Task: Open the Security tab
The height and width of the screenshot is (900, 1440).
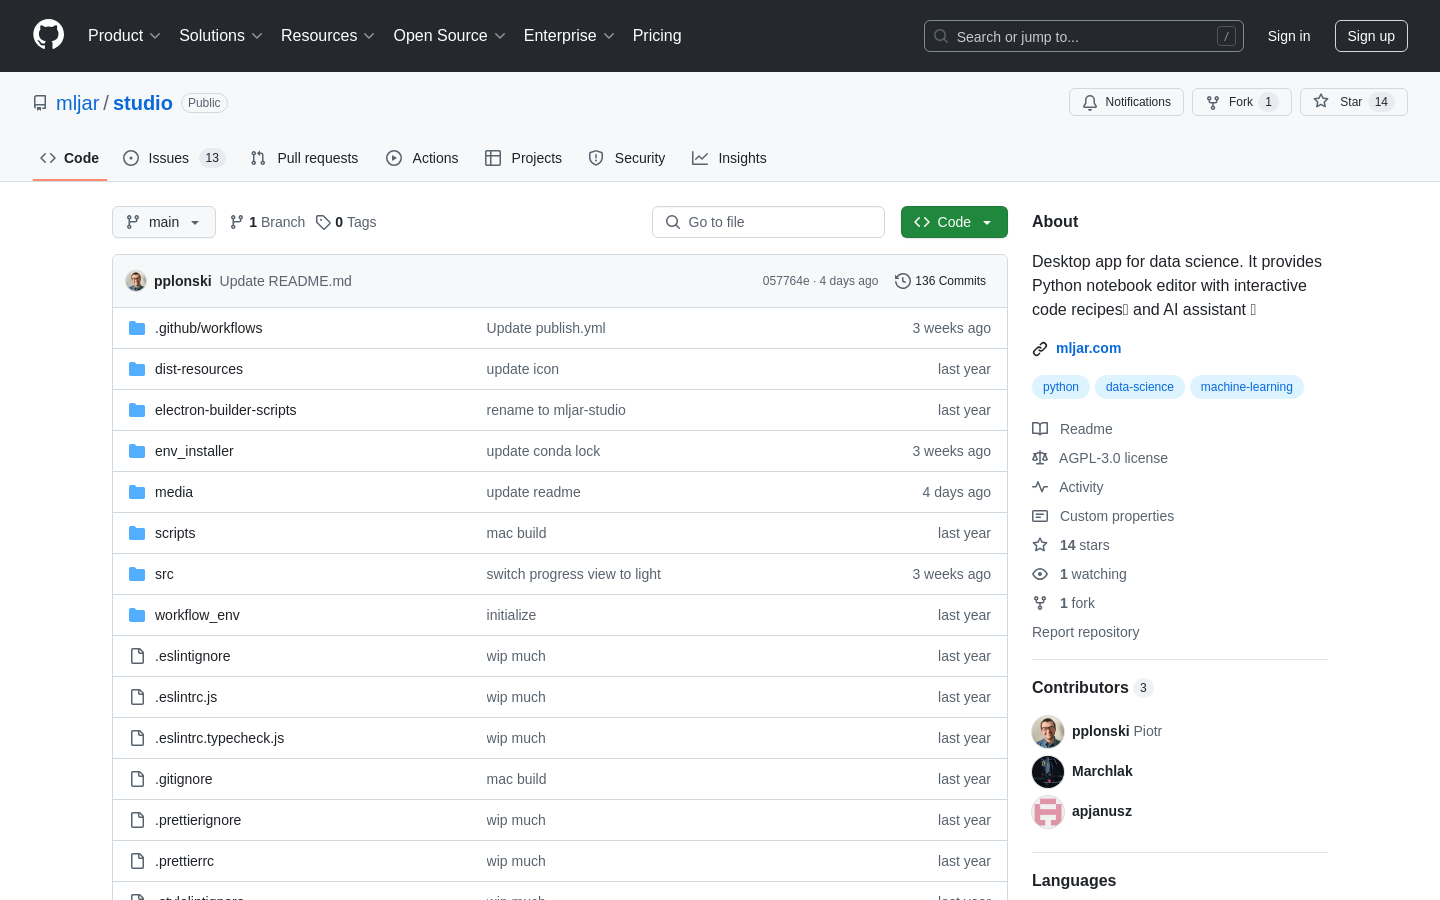Action: (x=627, y=158)
